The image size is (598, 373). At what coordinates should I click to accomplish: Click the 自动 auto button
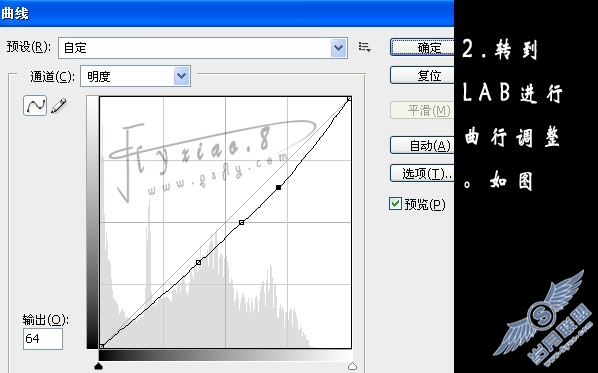click(423, 145)
